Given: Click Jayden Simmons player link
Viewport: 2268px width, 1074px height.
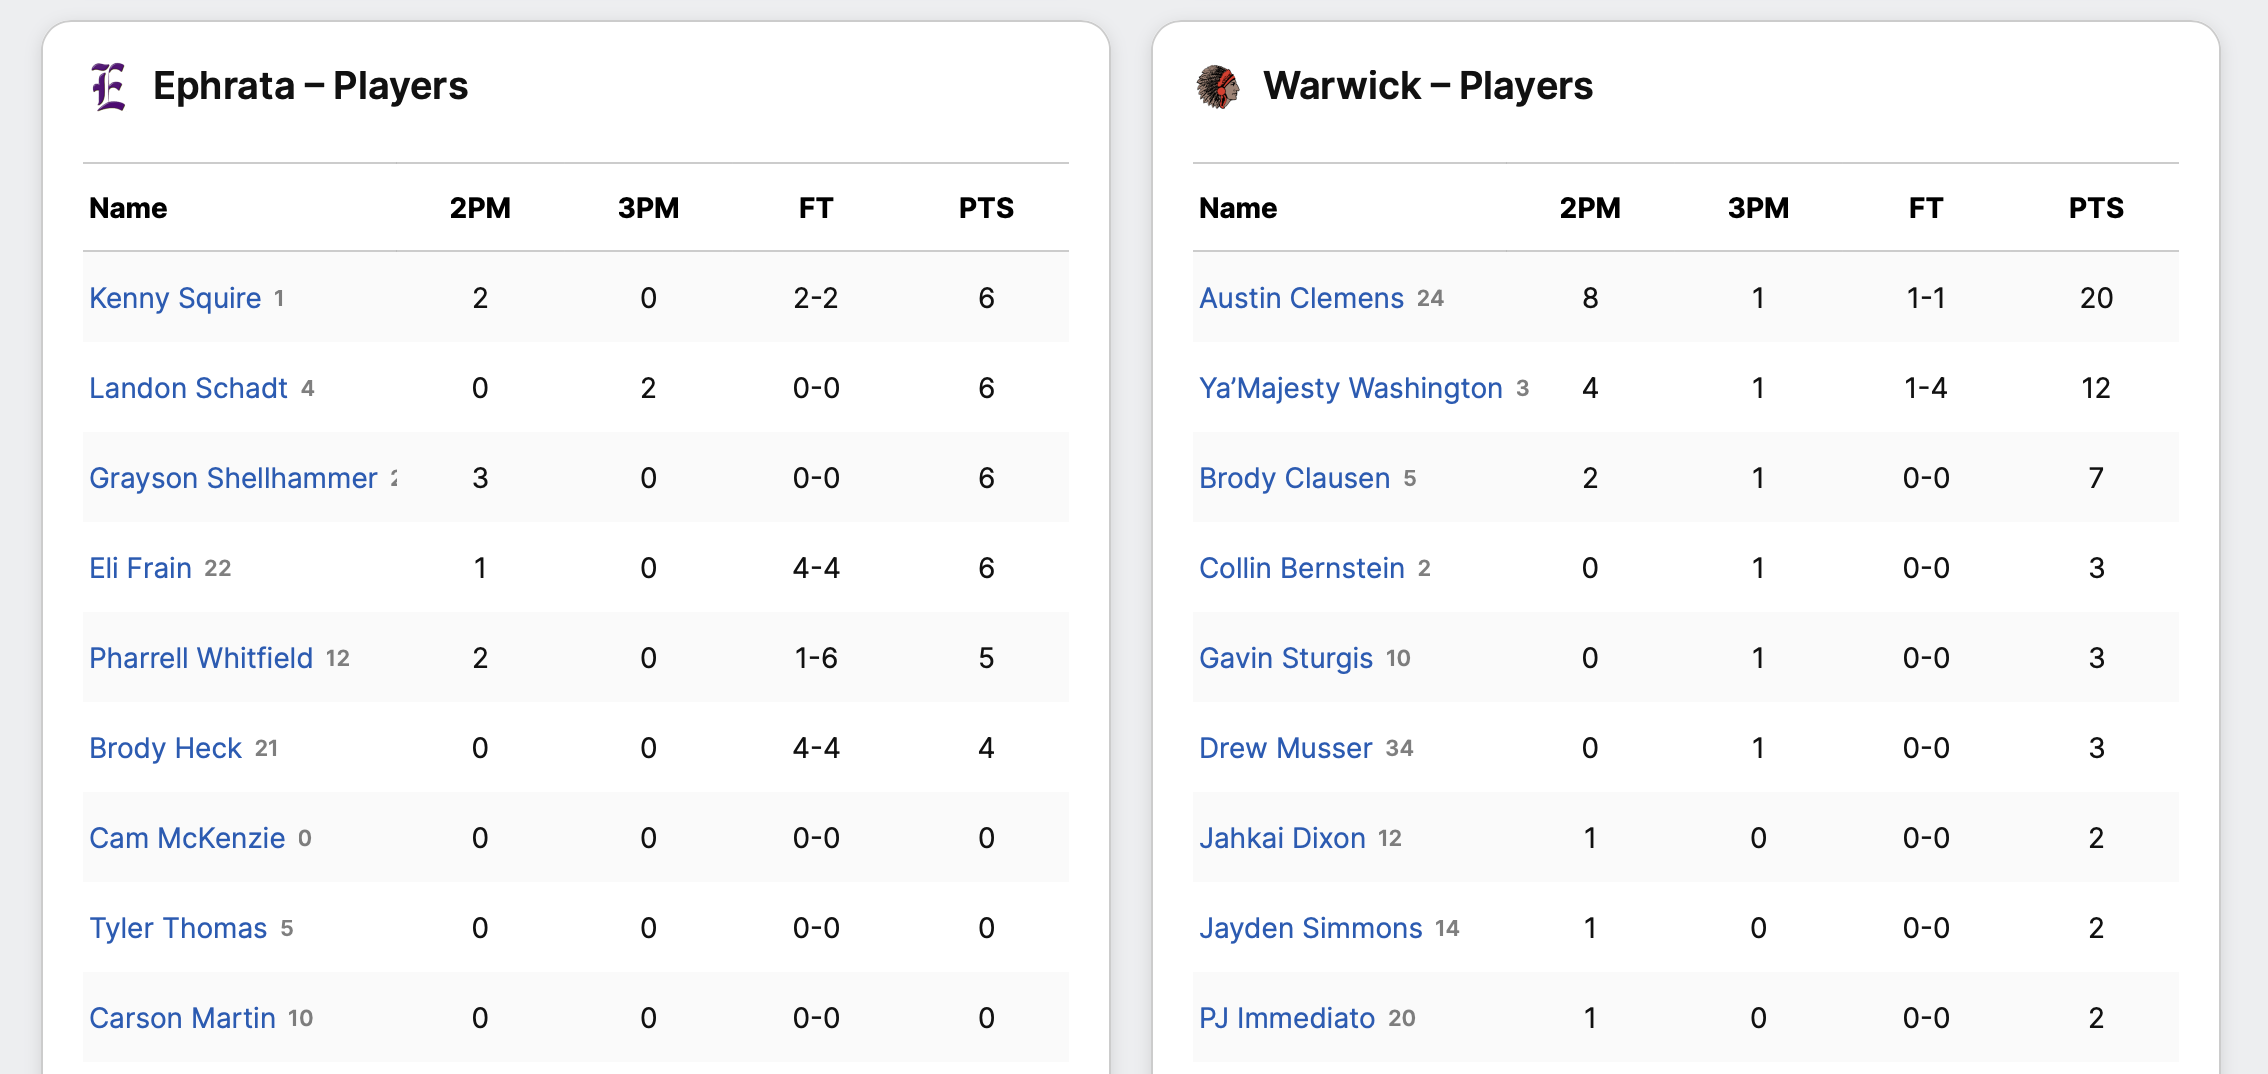Looking at the screenshot, I should tap(1310, 928).
